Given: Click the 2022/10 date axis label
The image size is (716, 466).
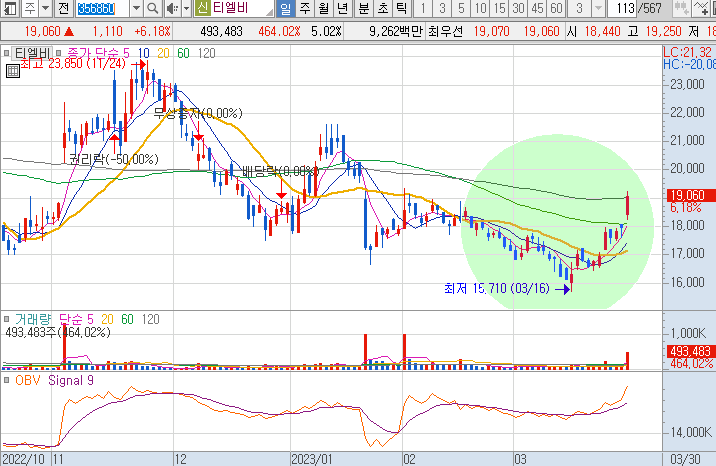Looking at the screenshot, I should click(x=24, y=459).
